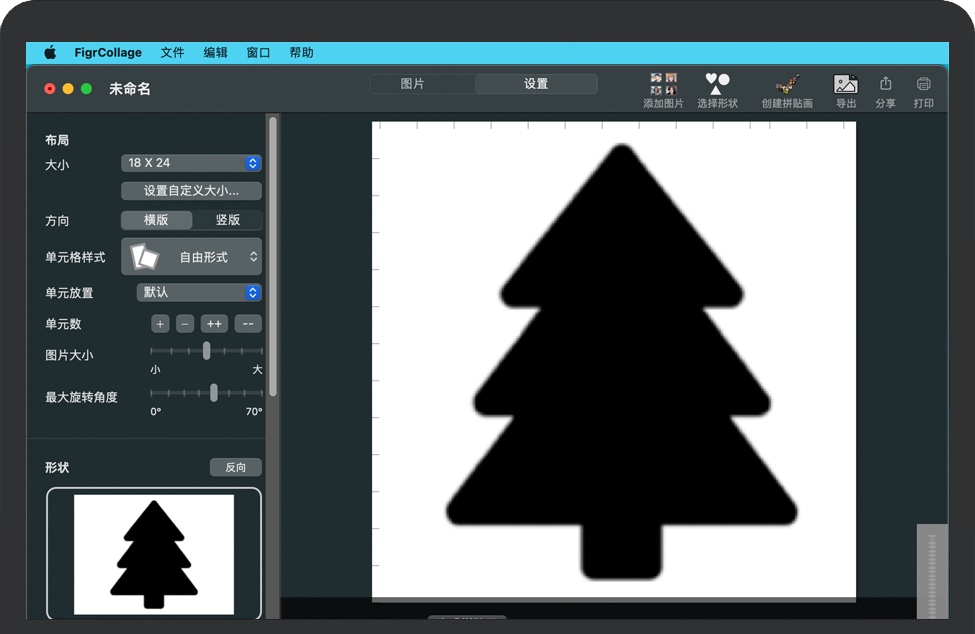
Task: Click the Print (打印) toolbar icon
Action: 923,85
